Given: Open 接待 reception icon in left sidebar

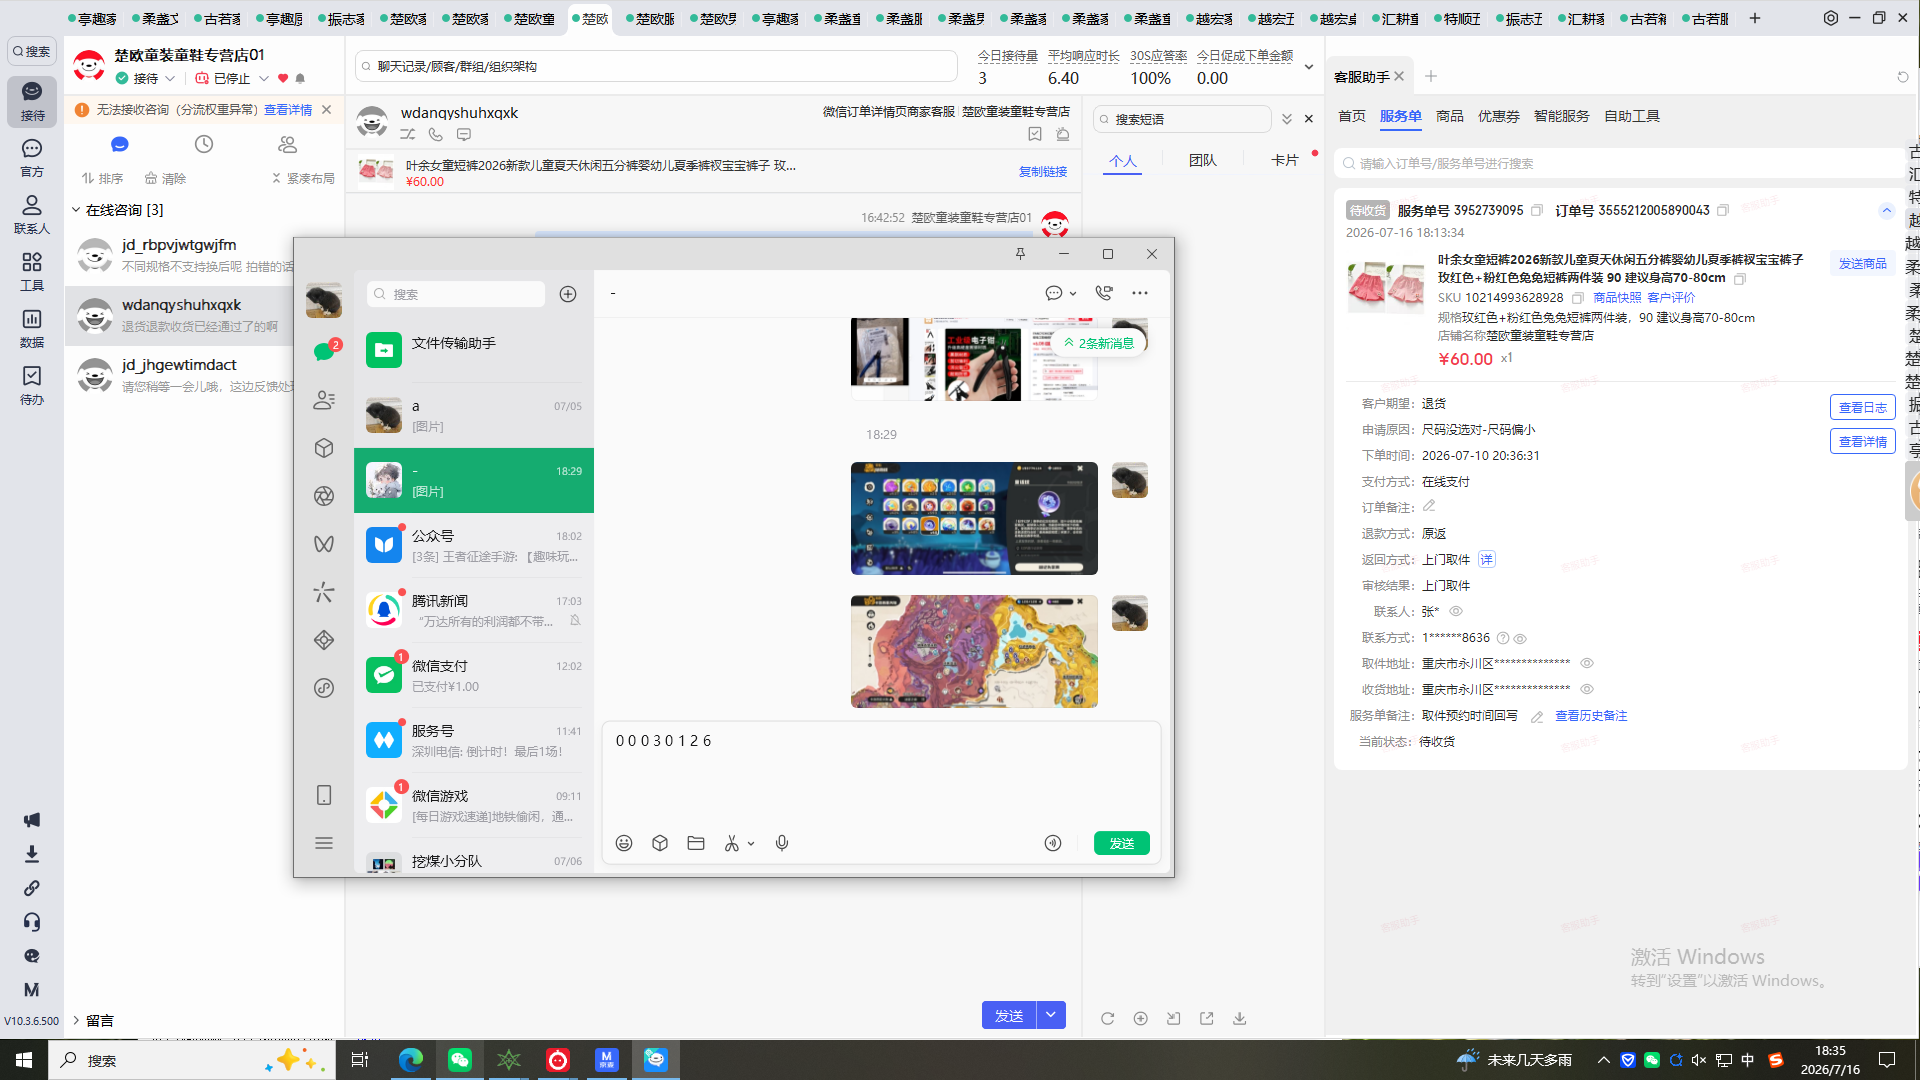Looking at the screenshot, I should click(x=32, y=102).
